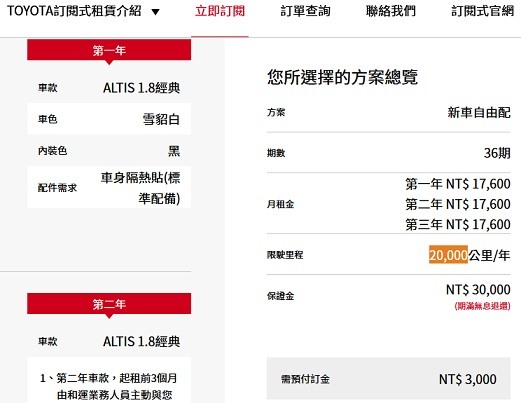
Task: Click first-year rent 第一年 NT$ 17,600
Action: point(458,184)
